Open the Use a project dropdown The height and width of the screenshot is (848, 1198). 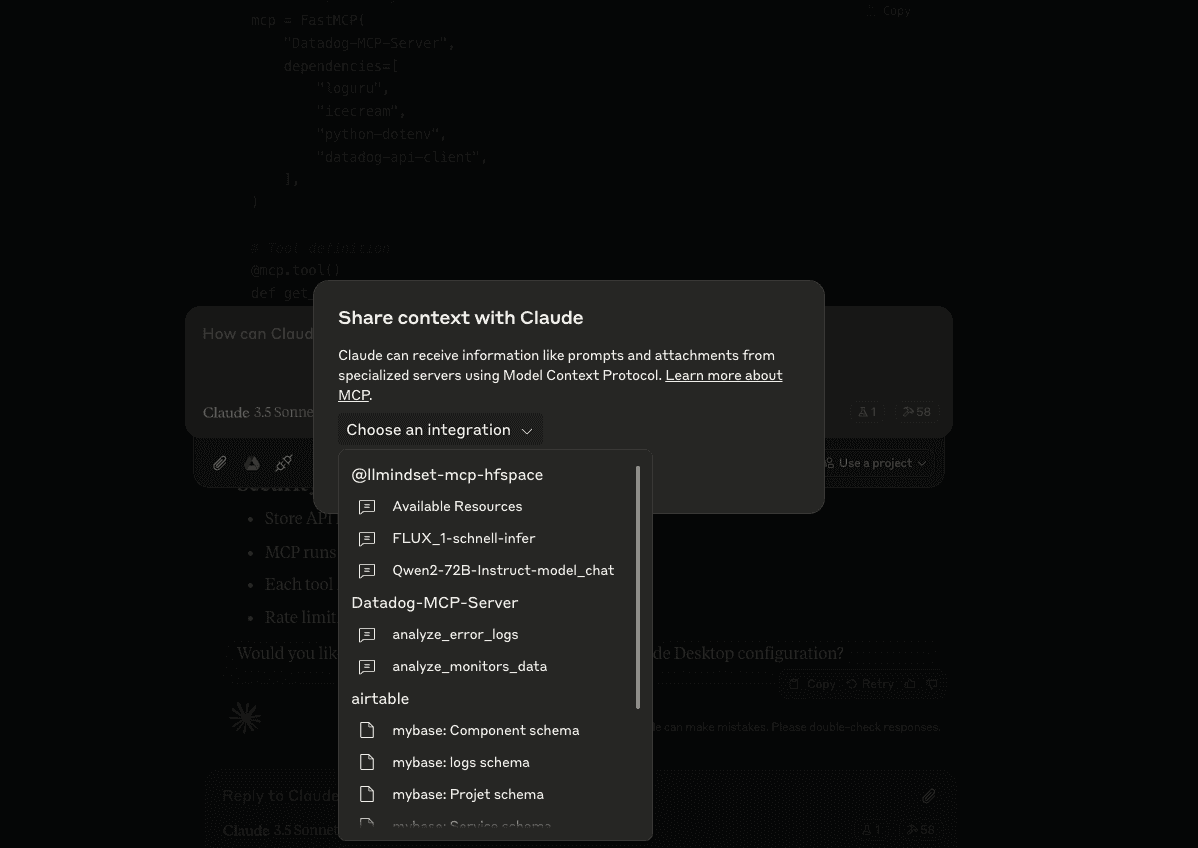(875, 463)
